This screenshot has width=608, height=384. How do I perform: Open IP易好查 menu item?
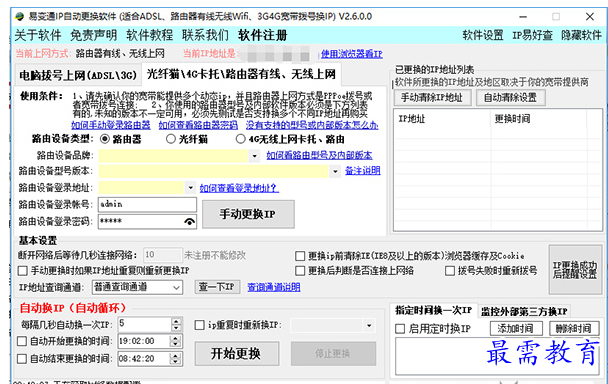(532, 35)
